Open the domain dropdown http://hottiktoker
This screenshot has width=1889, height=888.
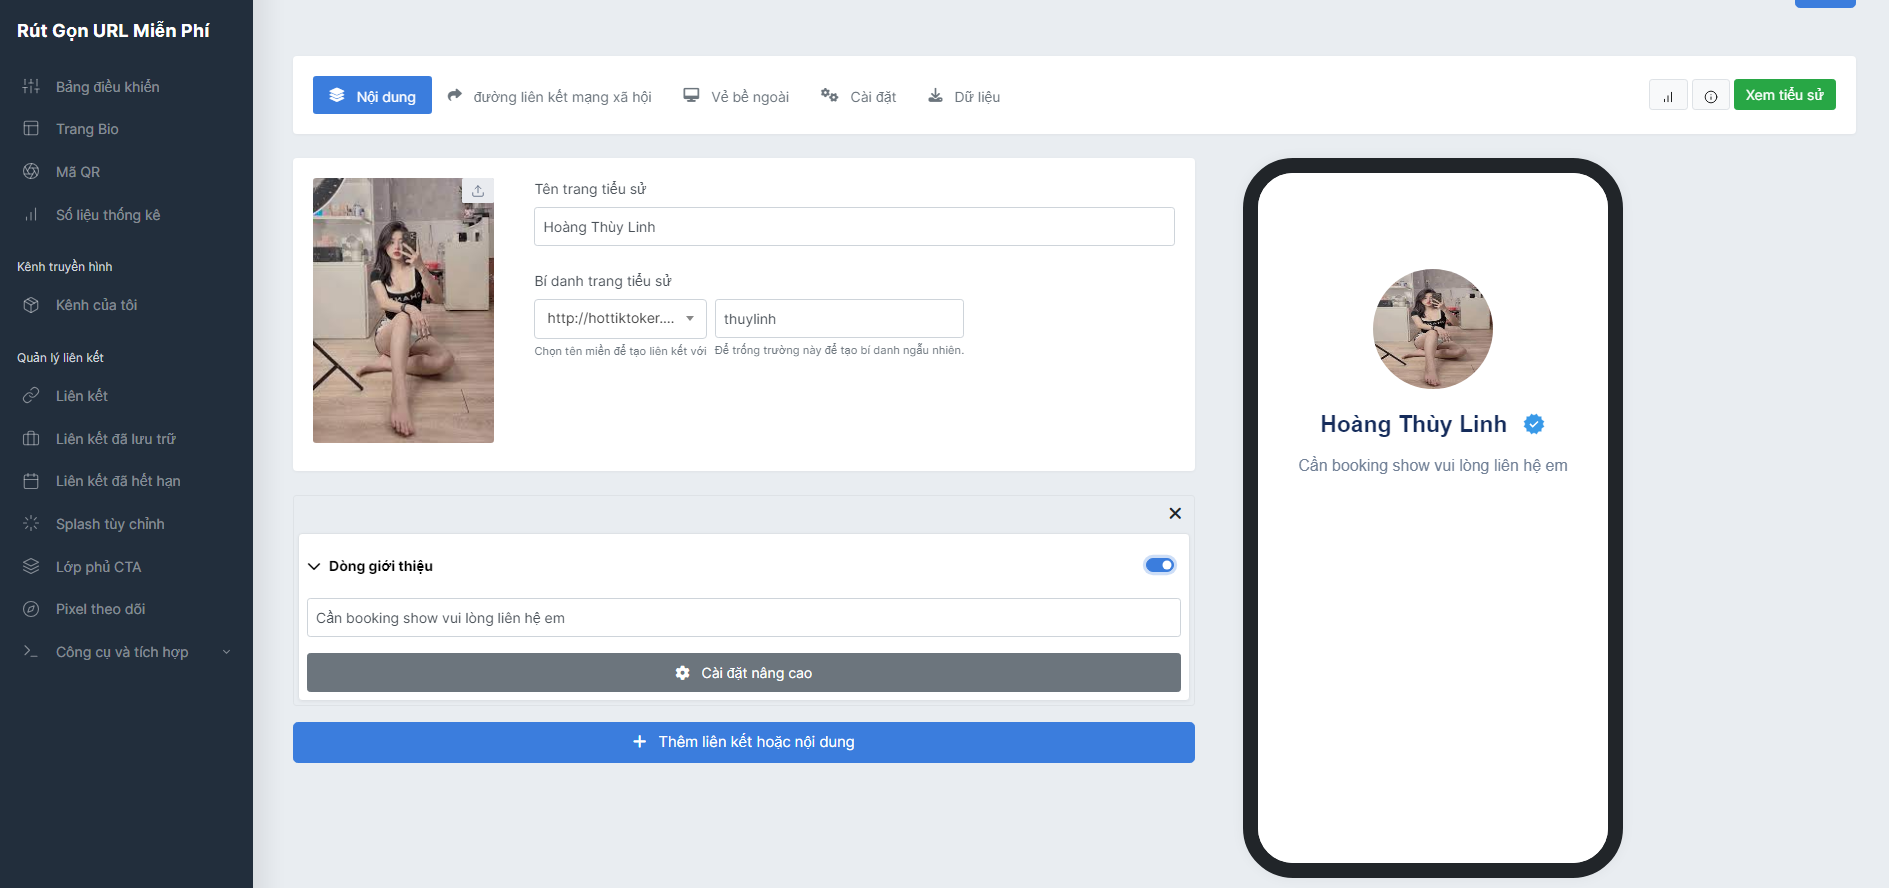click(620, 319)
